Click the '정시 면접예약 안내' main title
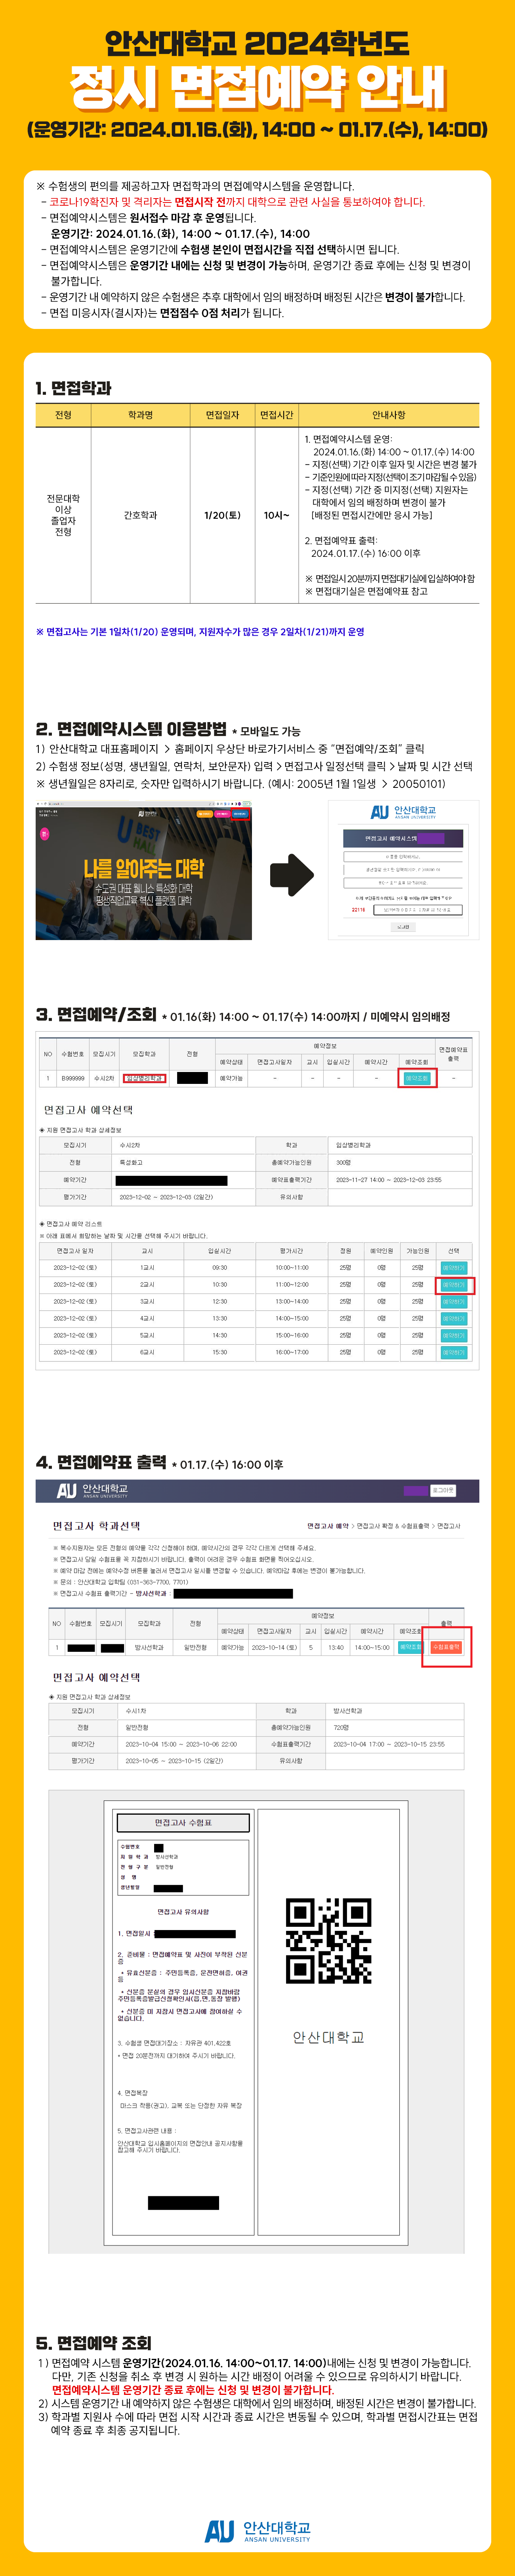Image resolution: width=515 pixels, height=2576 pixels. click(x=257, y=88)
